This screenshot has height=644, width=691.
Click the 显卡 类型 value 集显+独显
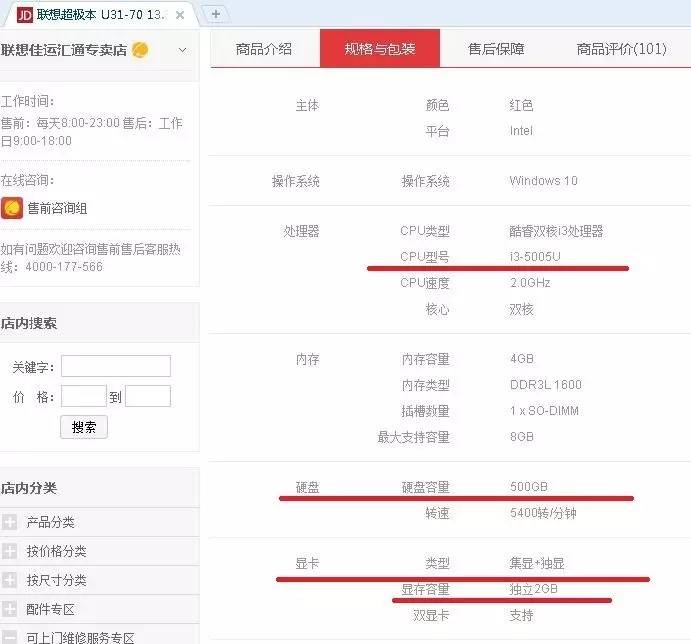click(537, 563)
